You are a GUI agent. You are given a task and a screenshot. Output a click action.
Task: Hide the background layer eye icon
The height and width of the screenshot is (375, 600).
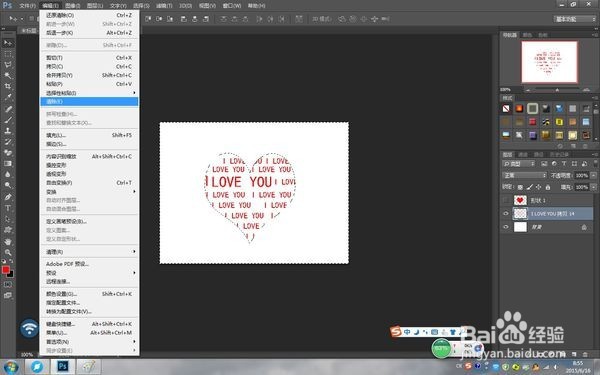pyautogui.click(x=506, y=227)
